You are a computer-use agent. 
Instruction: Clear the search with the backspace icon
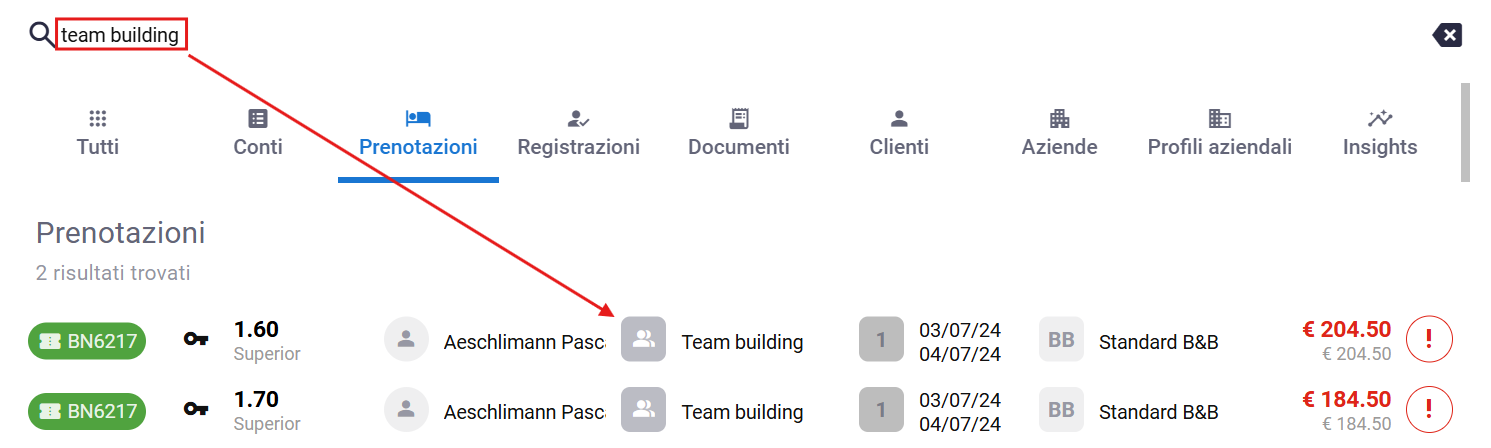click(x=1447, y=36)
